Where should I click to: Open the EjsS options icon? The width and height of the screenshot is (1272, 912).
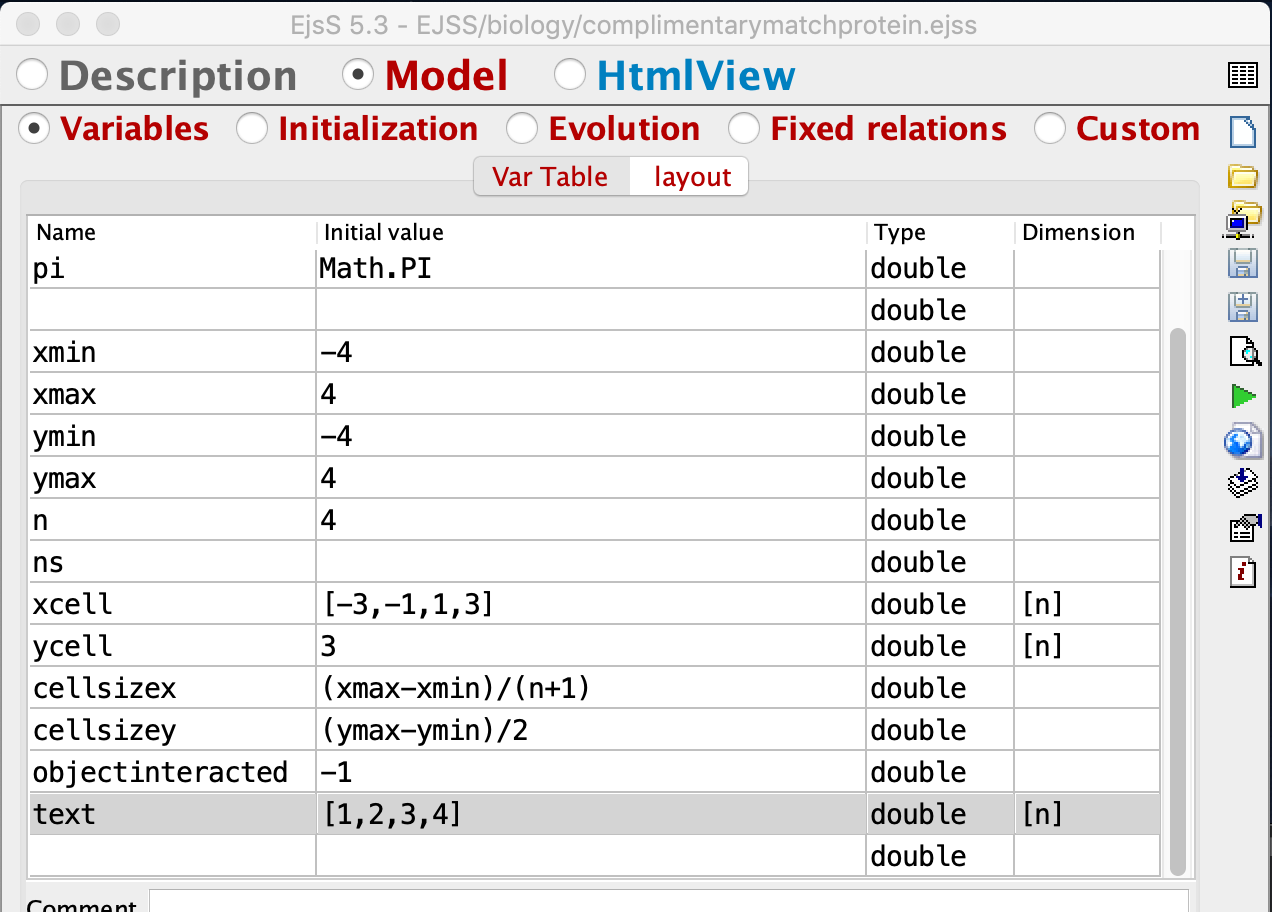[x=1242, y=528]
